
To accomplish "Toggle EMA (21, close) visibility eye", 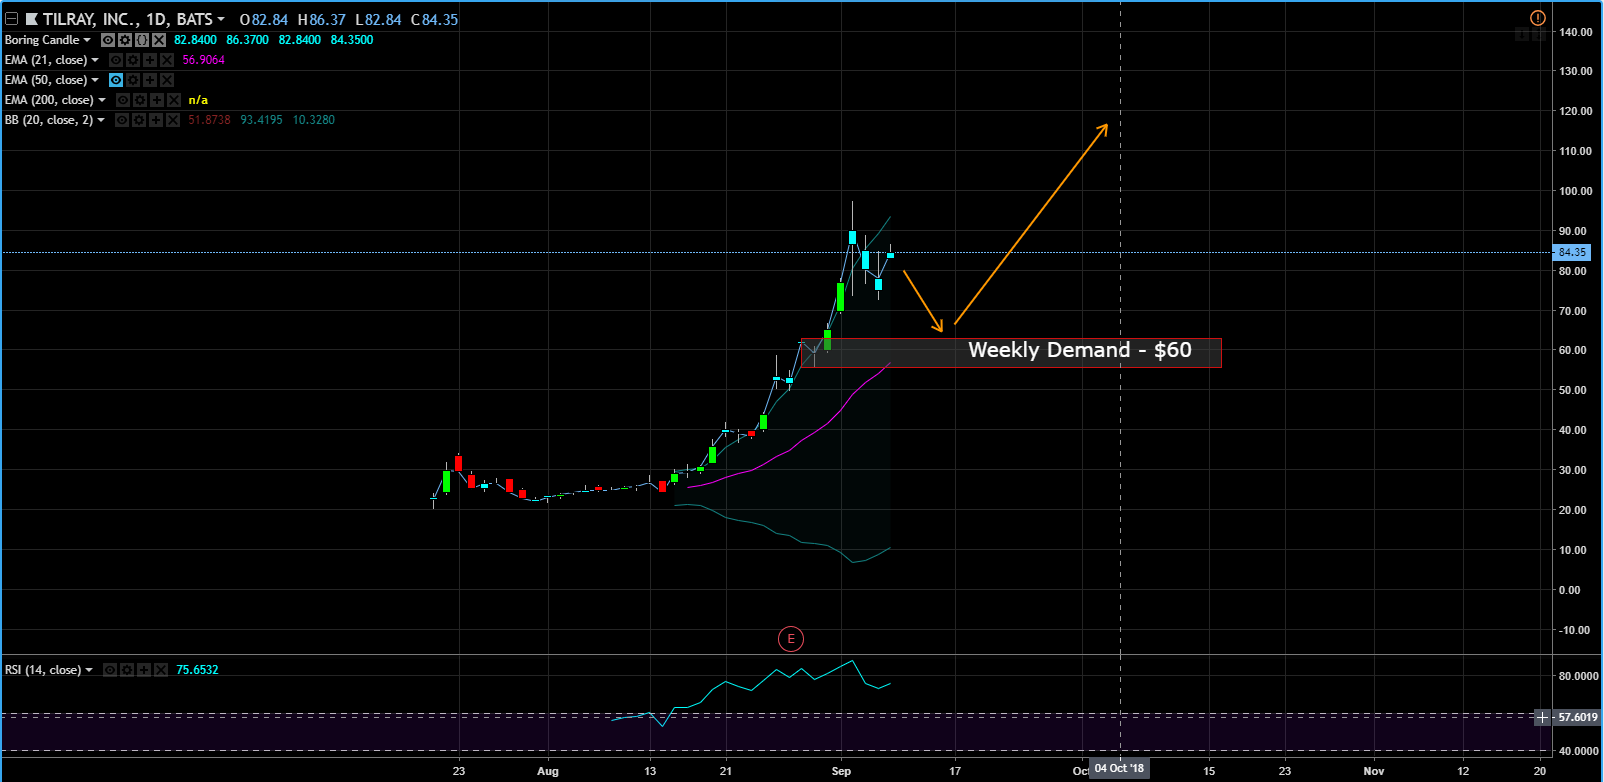I will (x=116, y=60).
